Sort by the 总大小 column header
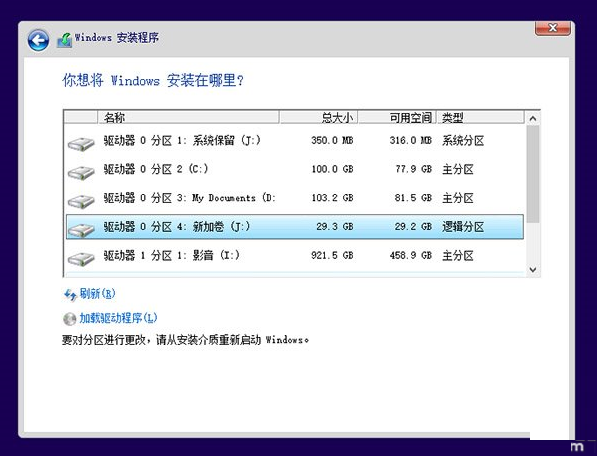 pyautogui.click(x=318, y=118)
